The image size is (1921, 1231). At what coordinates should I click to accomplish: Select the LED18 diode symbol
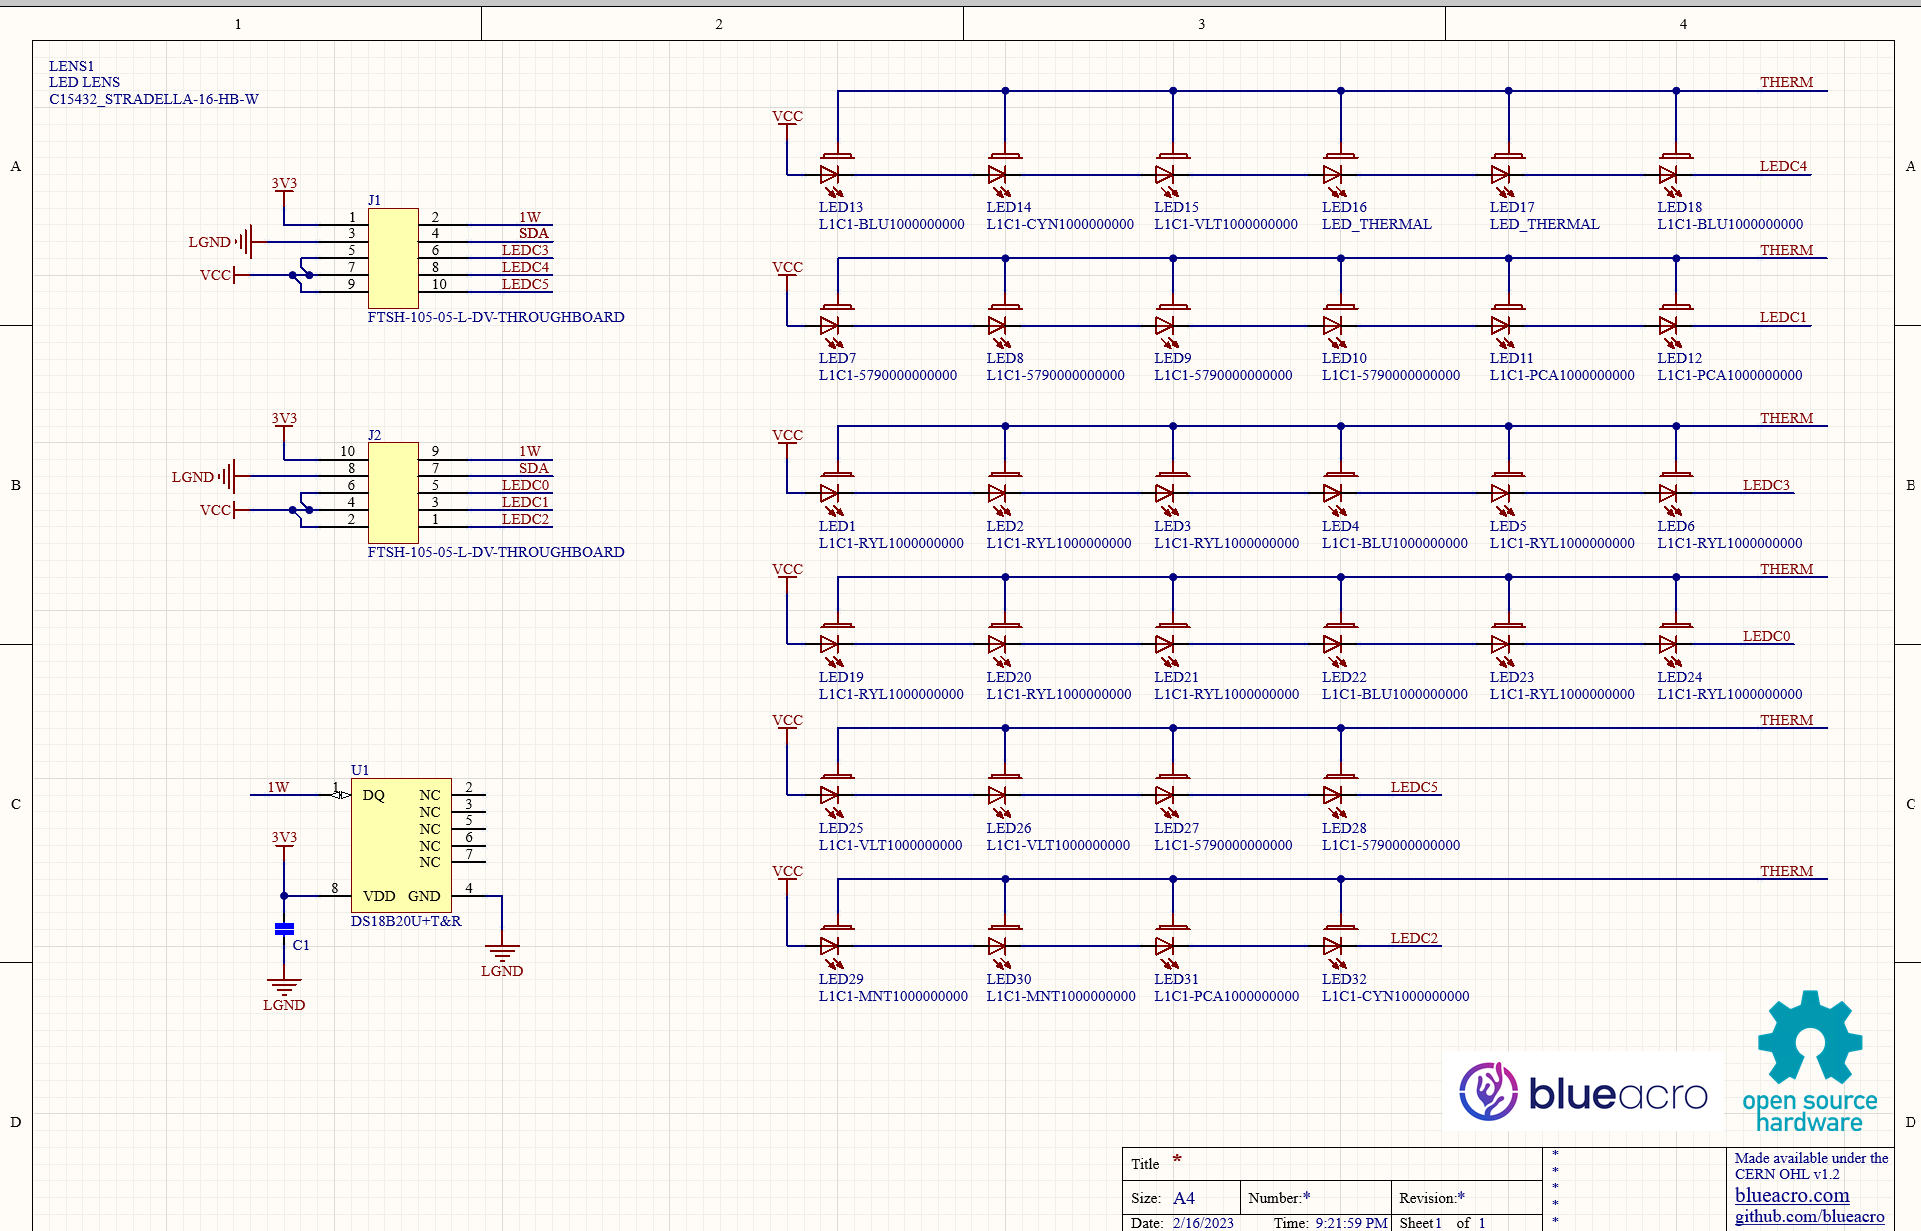[x=1672, y=175]
